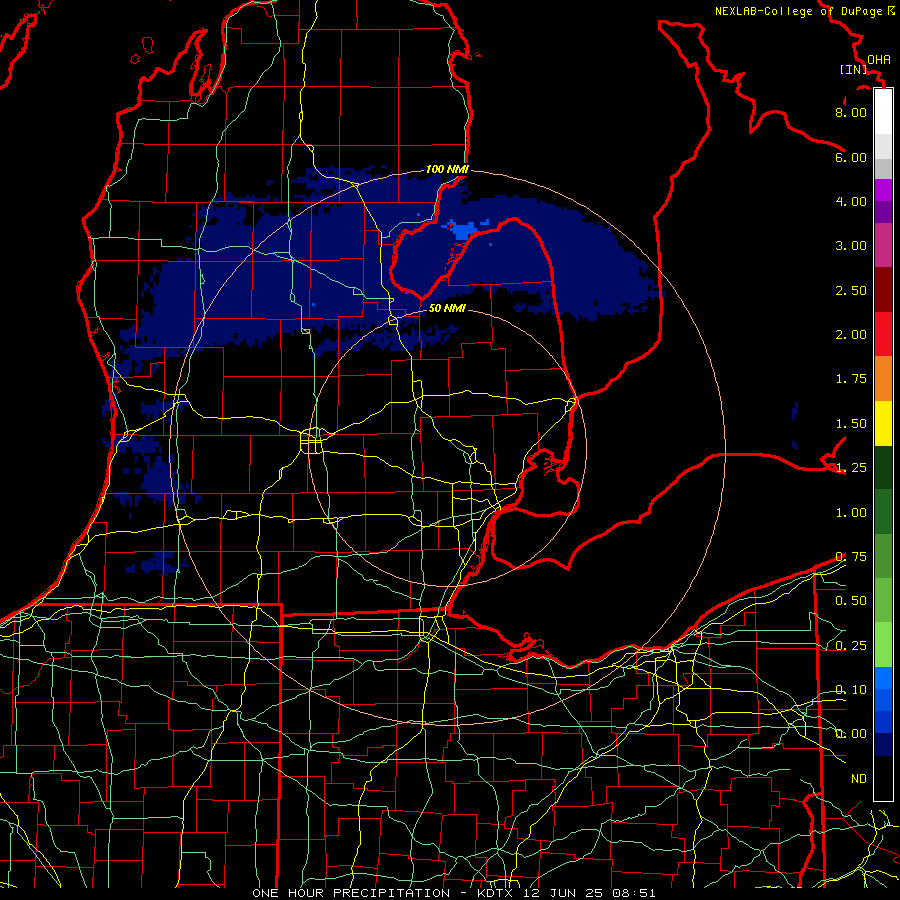Select the 0.50 legend value
The width and height of the screenshot is (900, 900).
(851, 601)
